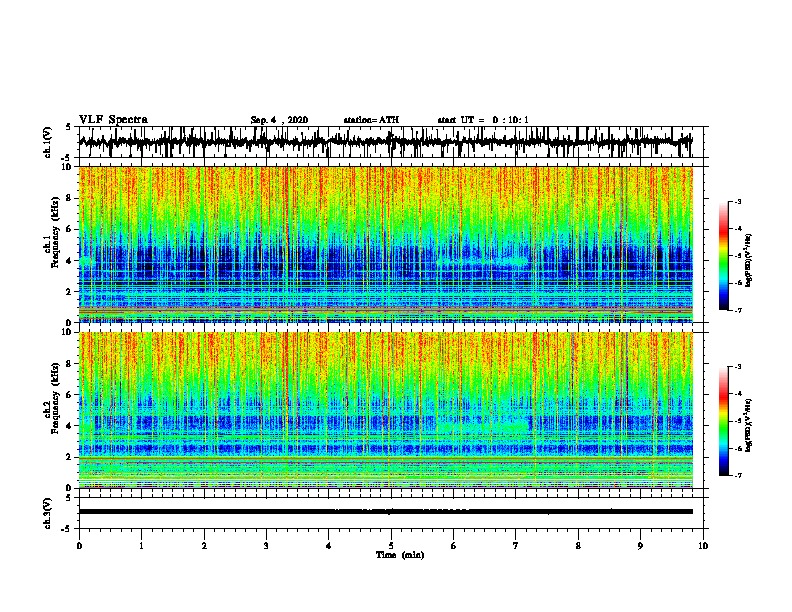Click the "-3" label on ch.1 color bar
Viewport: 792px width, 612px height.
point(738,201)
